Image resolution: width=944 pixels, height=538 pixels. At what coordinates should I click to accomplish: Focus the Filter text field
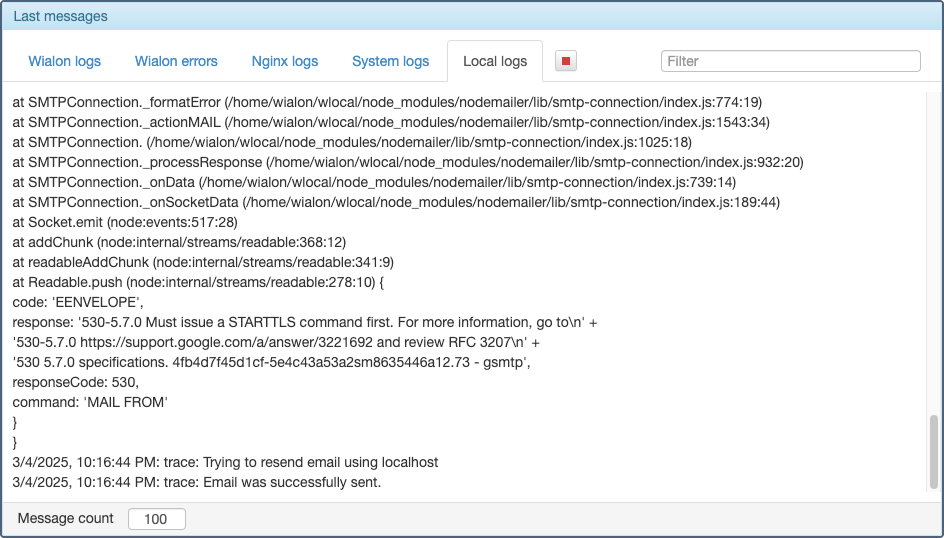[x=790, y=61]
